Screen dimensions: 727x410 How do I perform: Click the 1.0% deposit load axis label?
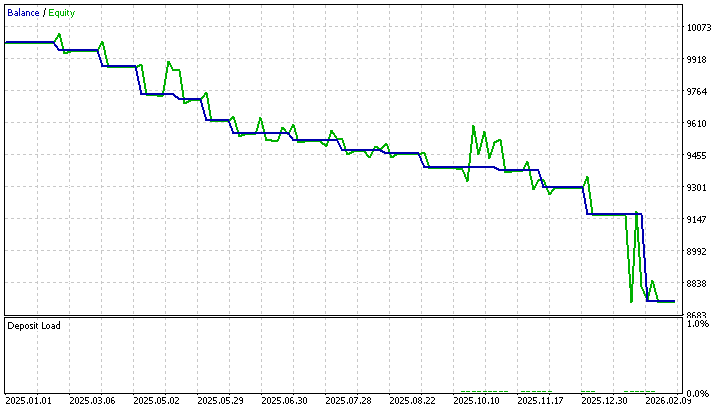tap(698, 324)
